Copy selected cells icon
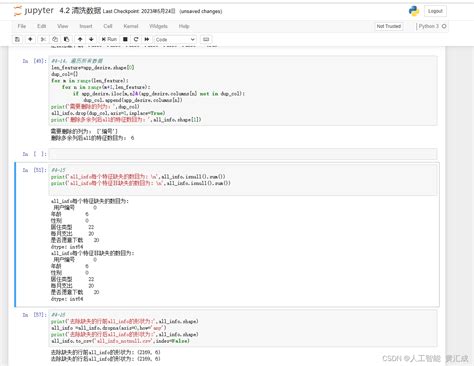 click(x=55, y=39)
